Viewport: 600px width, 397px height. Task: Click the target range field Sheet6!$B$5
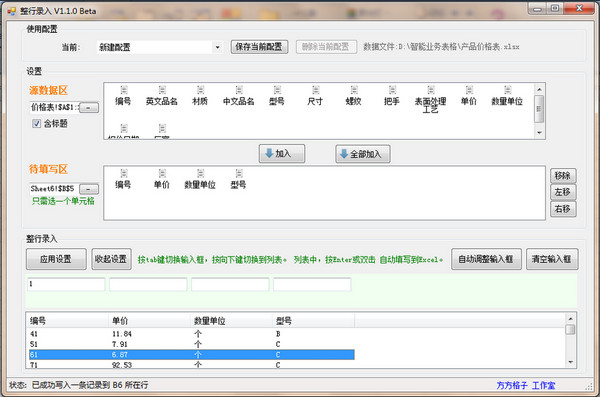(54, 189)
